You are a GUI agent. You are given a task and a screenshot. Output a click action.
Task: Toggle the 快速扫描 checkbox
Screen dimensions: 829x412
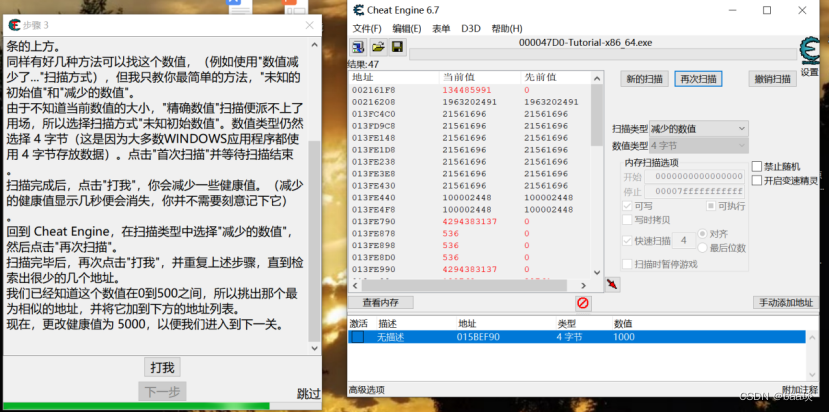coord(627,241)
